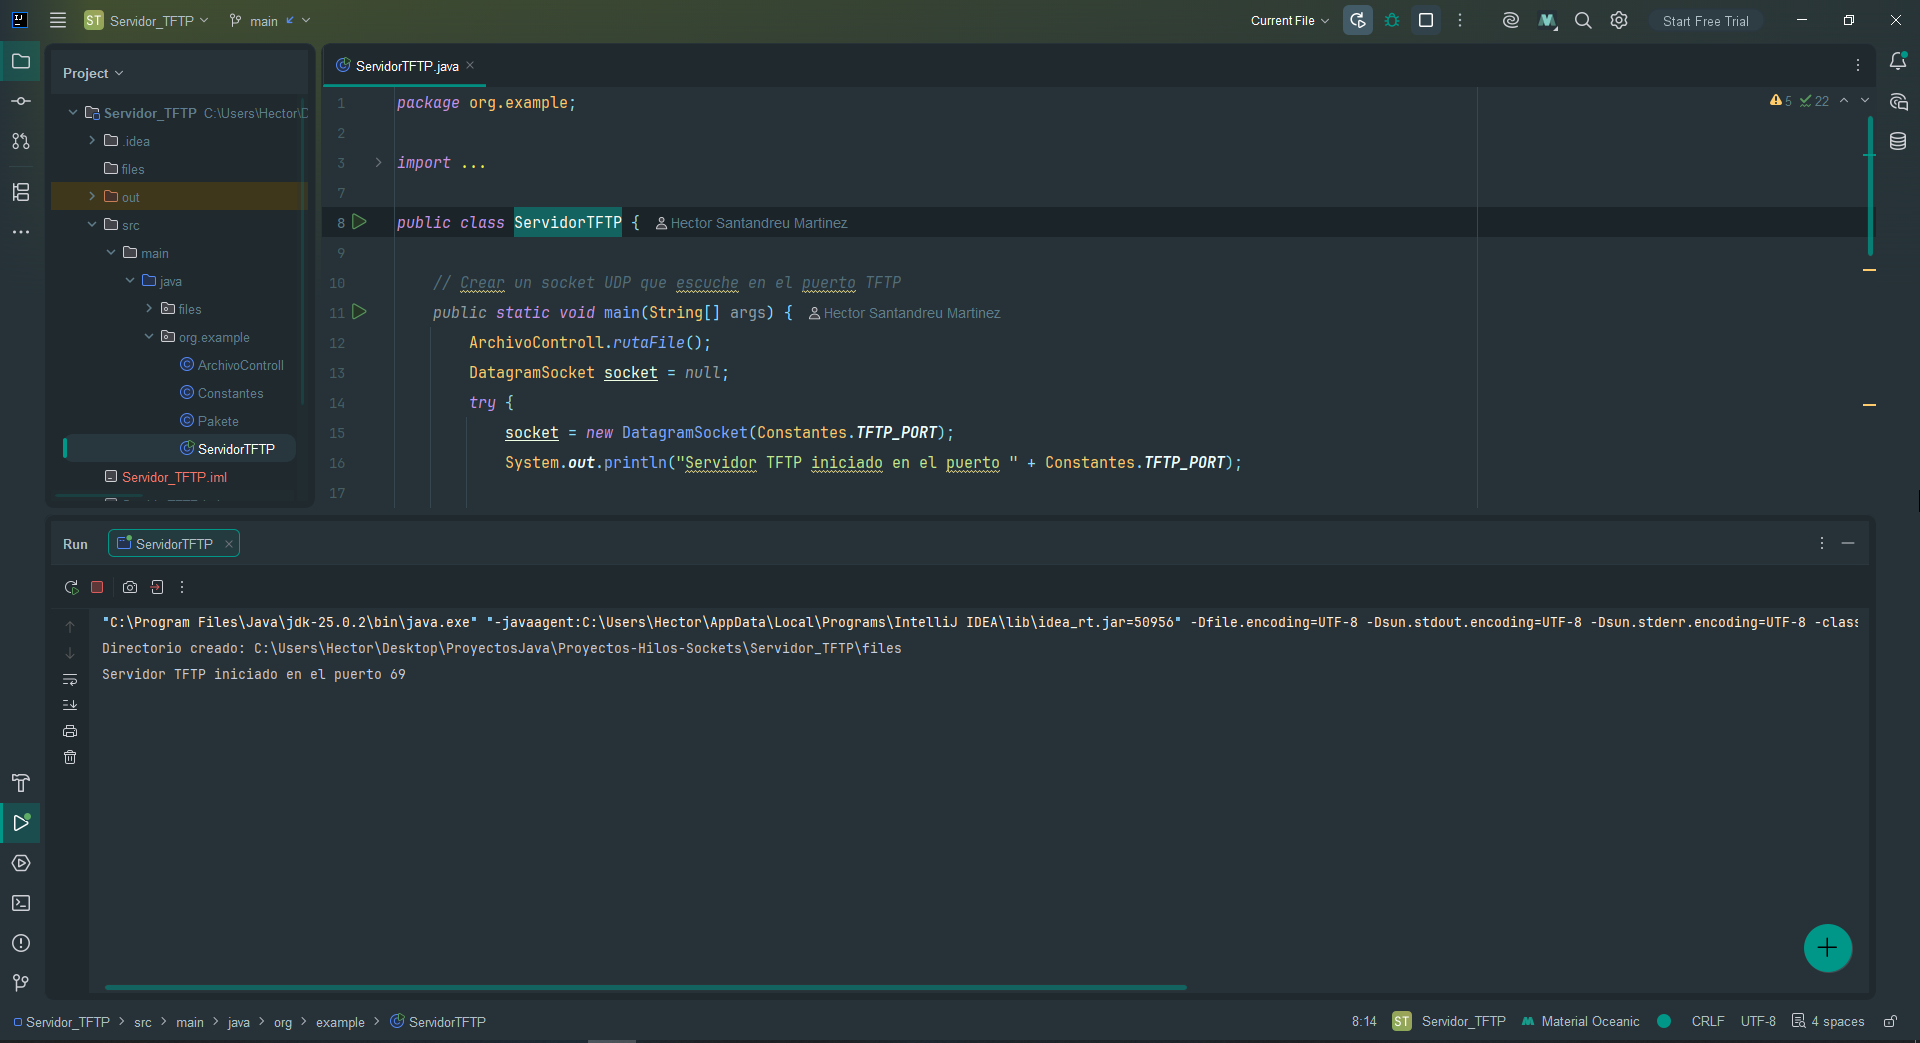Click the console horizontal scrollbar

click(646, 987)
